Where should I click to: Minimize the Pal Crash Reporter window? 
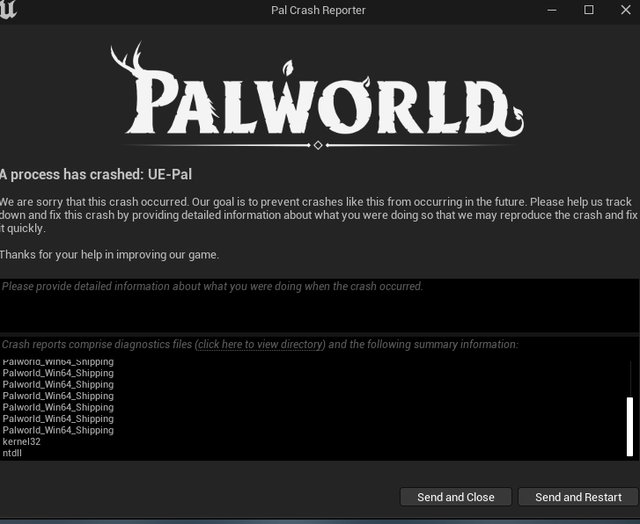pos(552,10)
